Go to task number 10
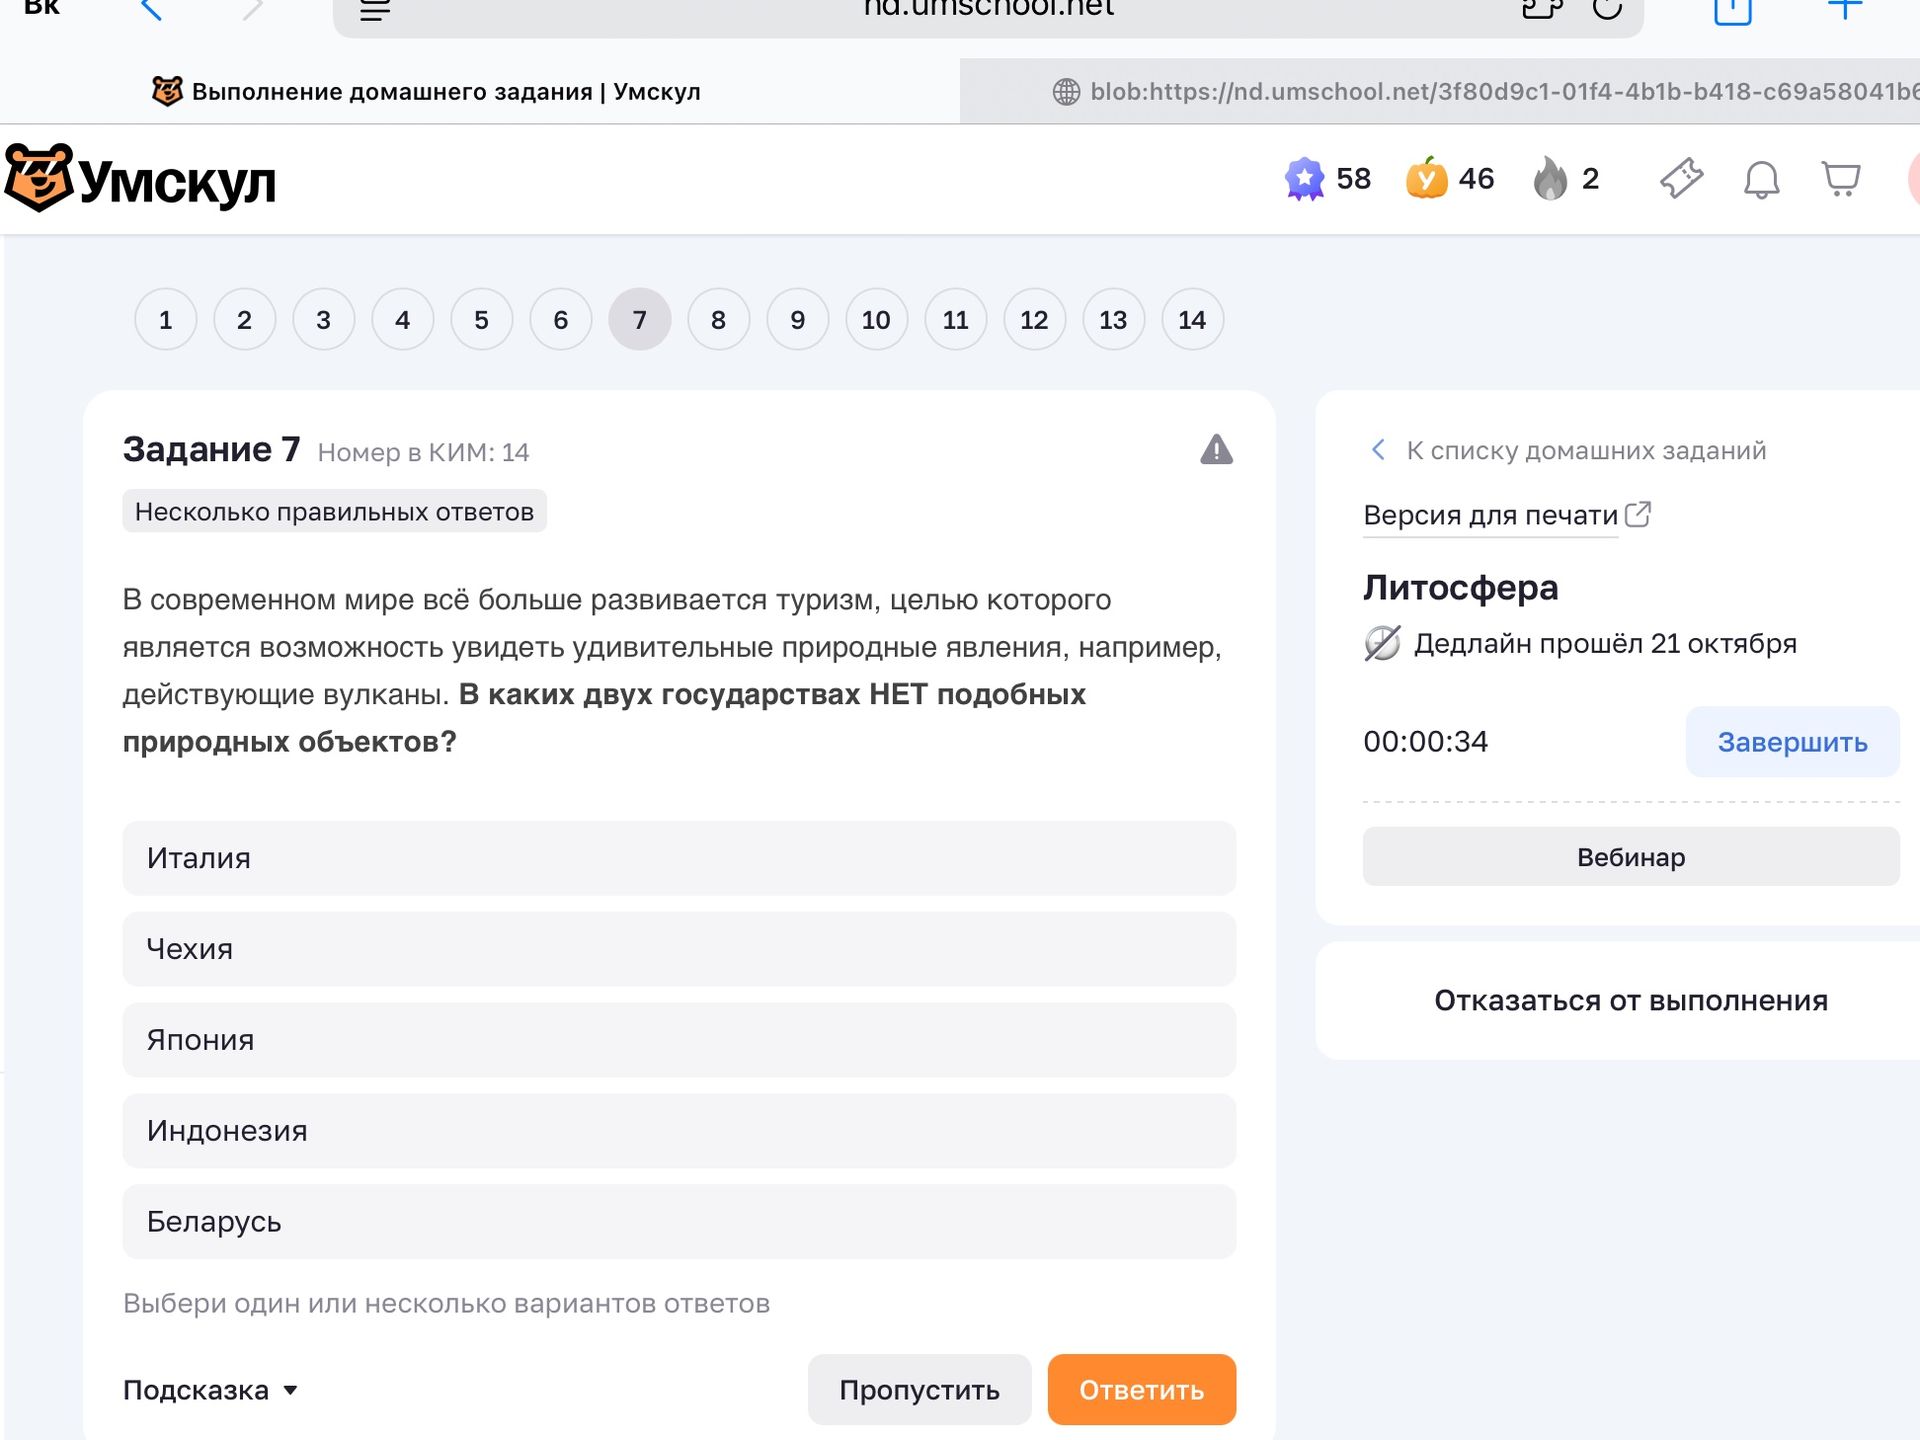Screen dimensions: 1920x1440 click(x=876, y=320)
